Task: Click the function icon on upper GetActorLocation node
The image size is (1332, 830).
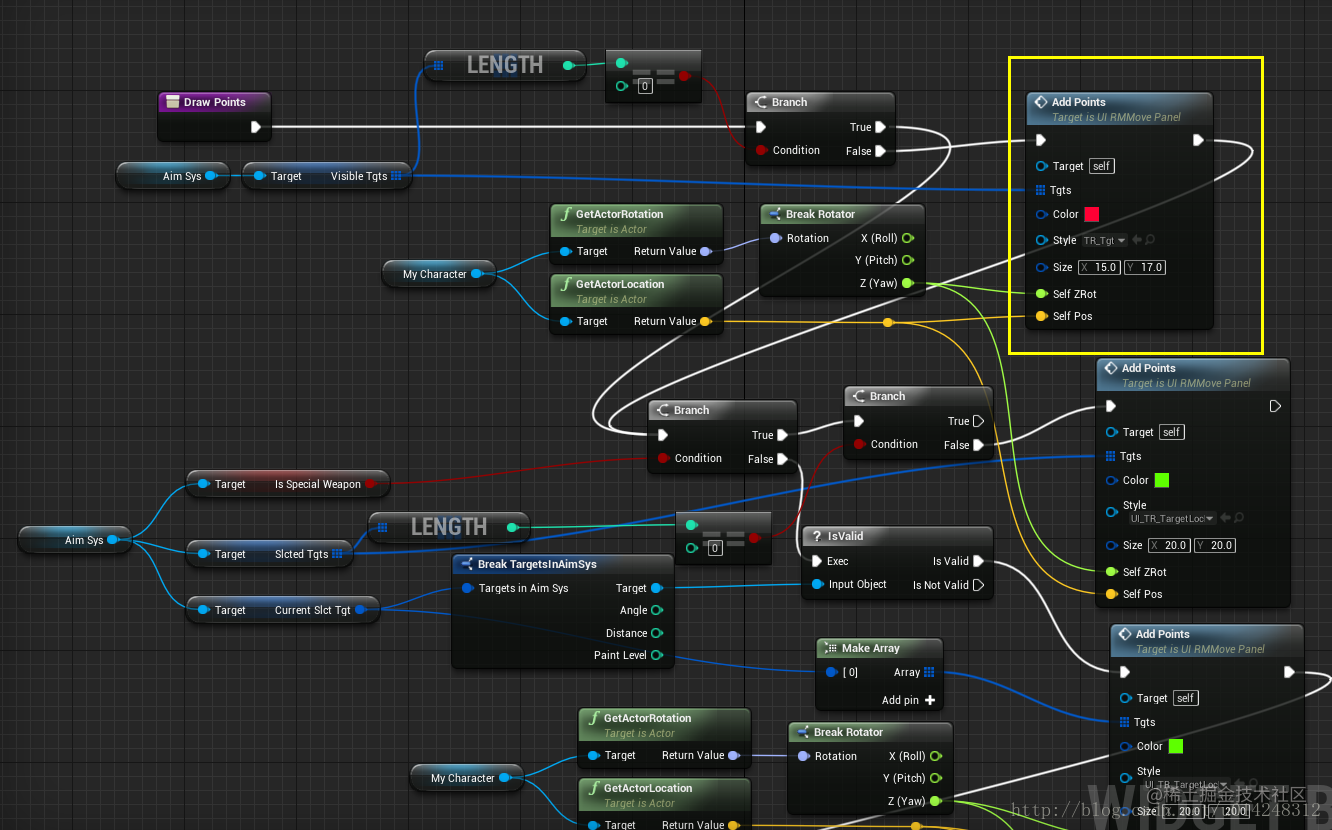Action: tap(566, 284)
